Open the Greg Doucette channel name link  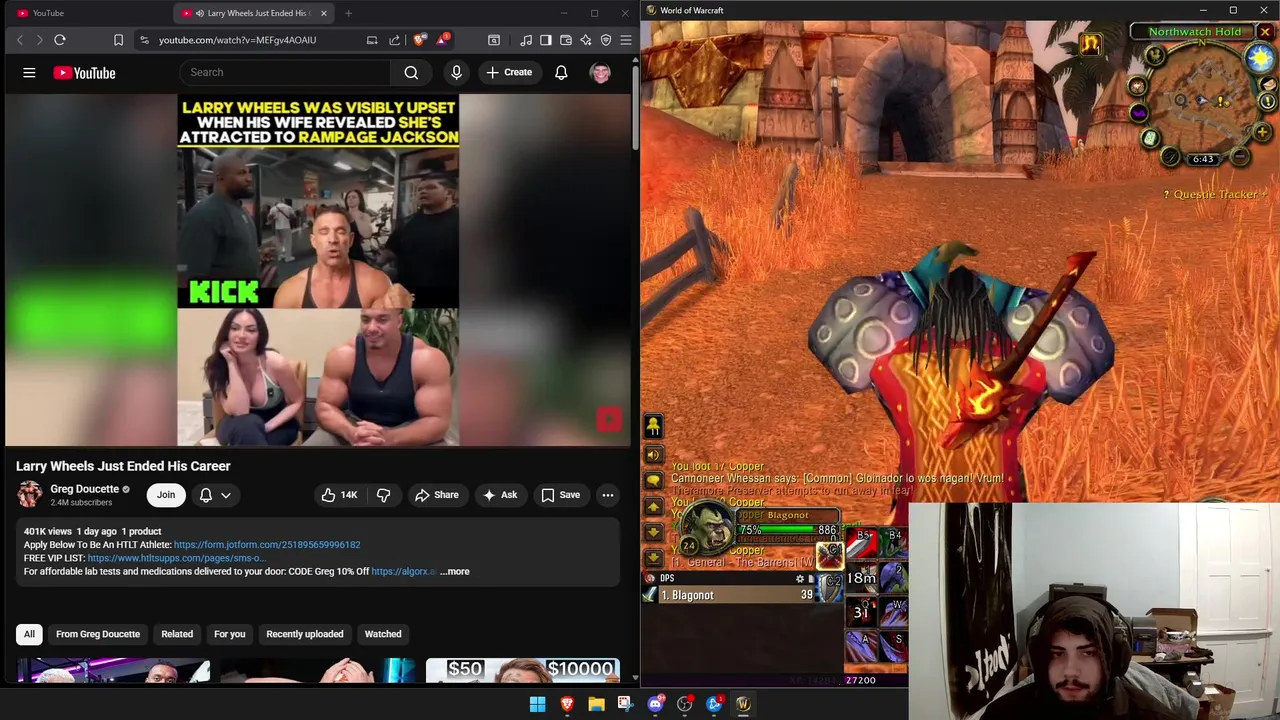[x=84, y=489]
